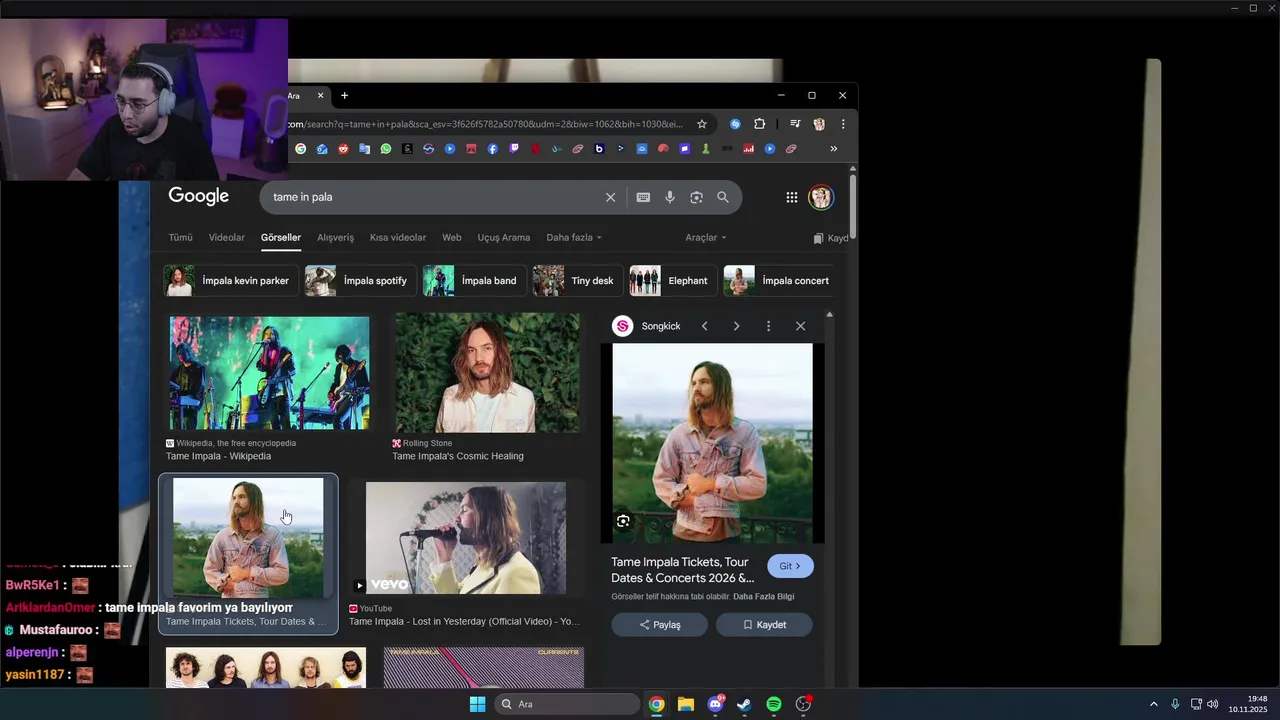This screenshot has width=1280, height=720.
Task: Show hidden system tray icons
Action: click(x=1153, y=704)
